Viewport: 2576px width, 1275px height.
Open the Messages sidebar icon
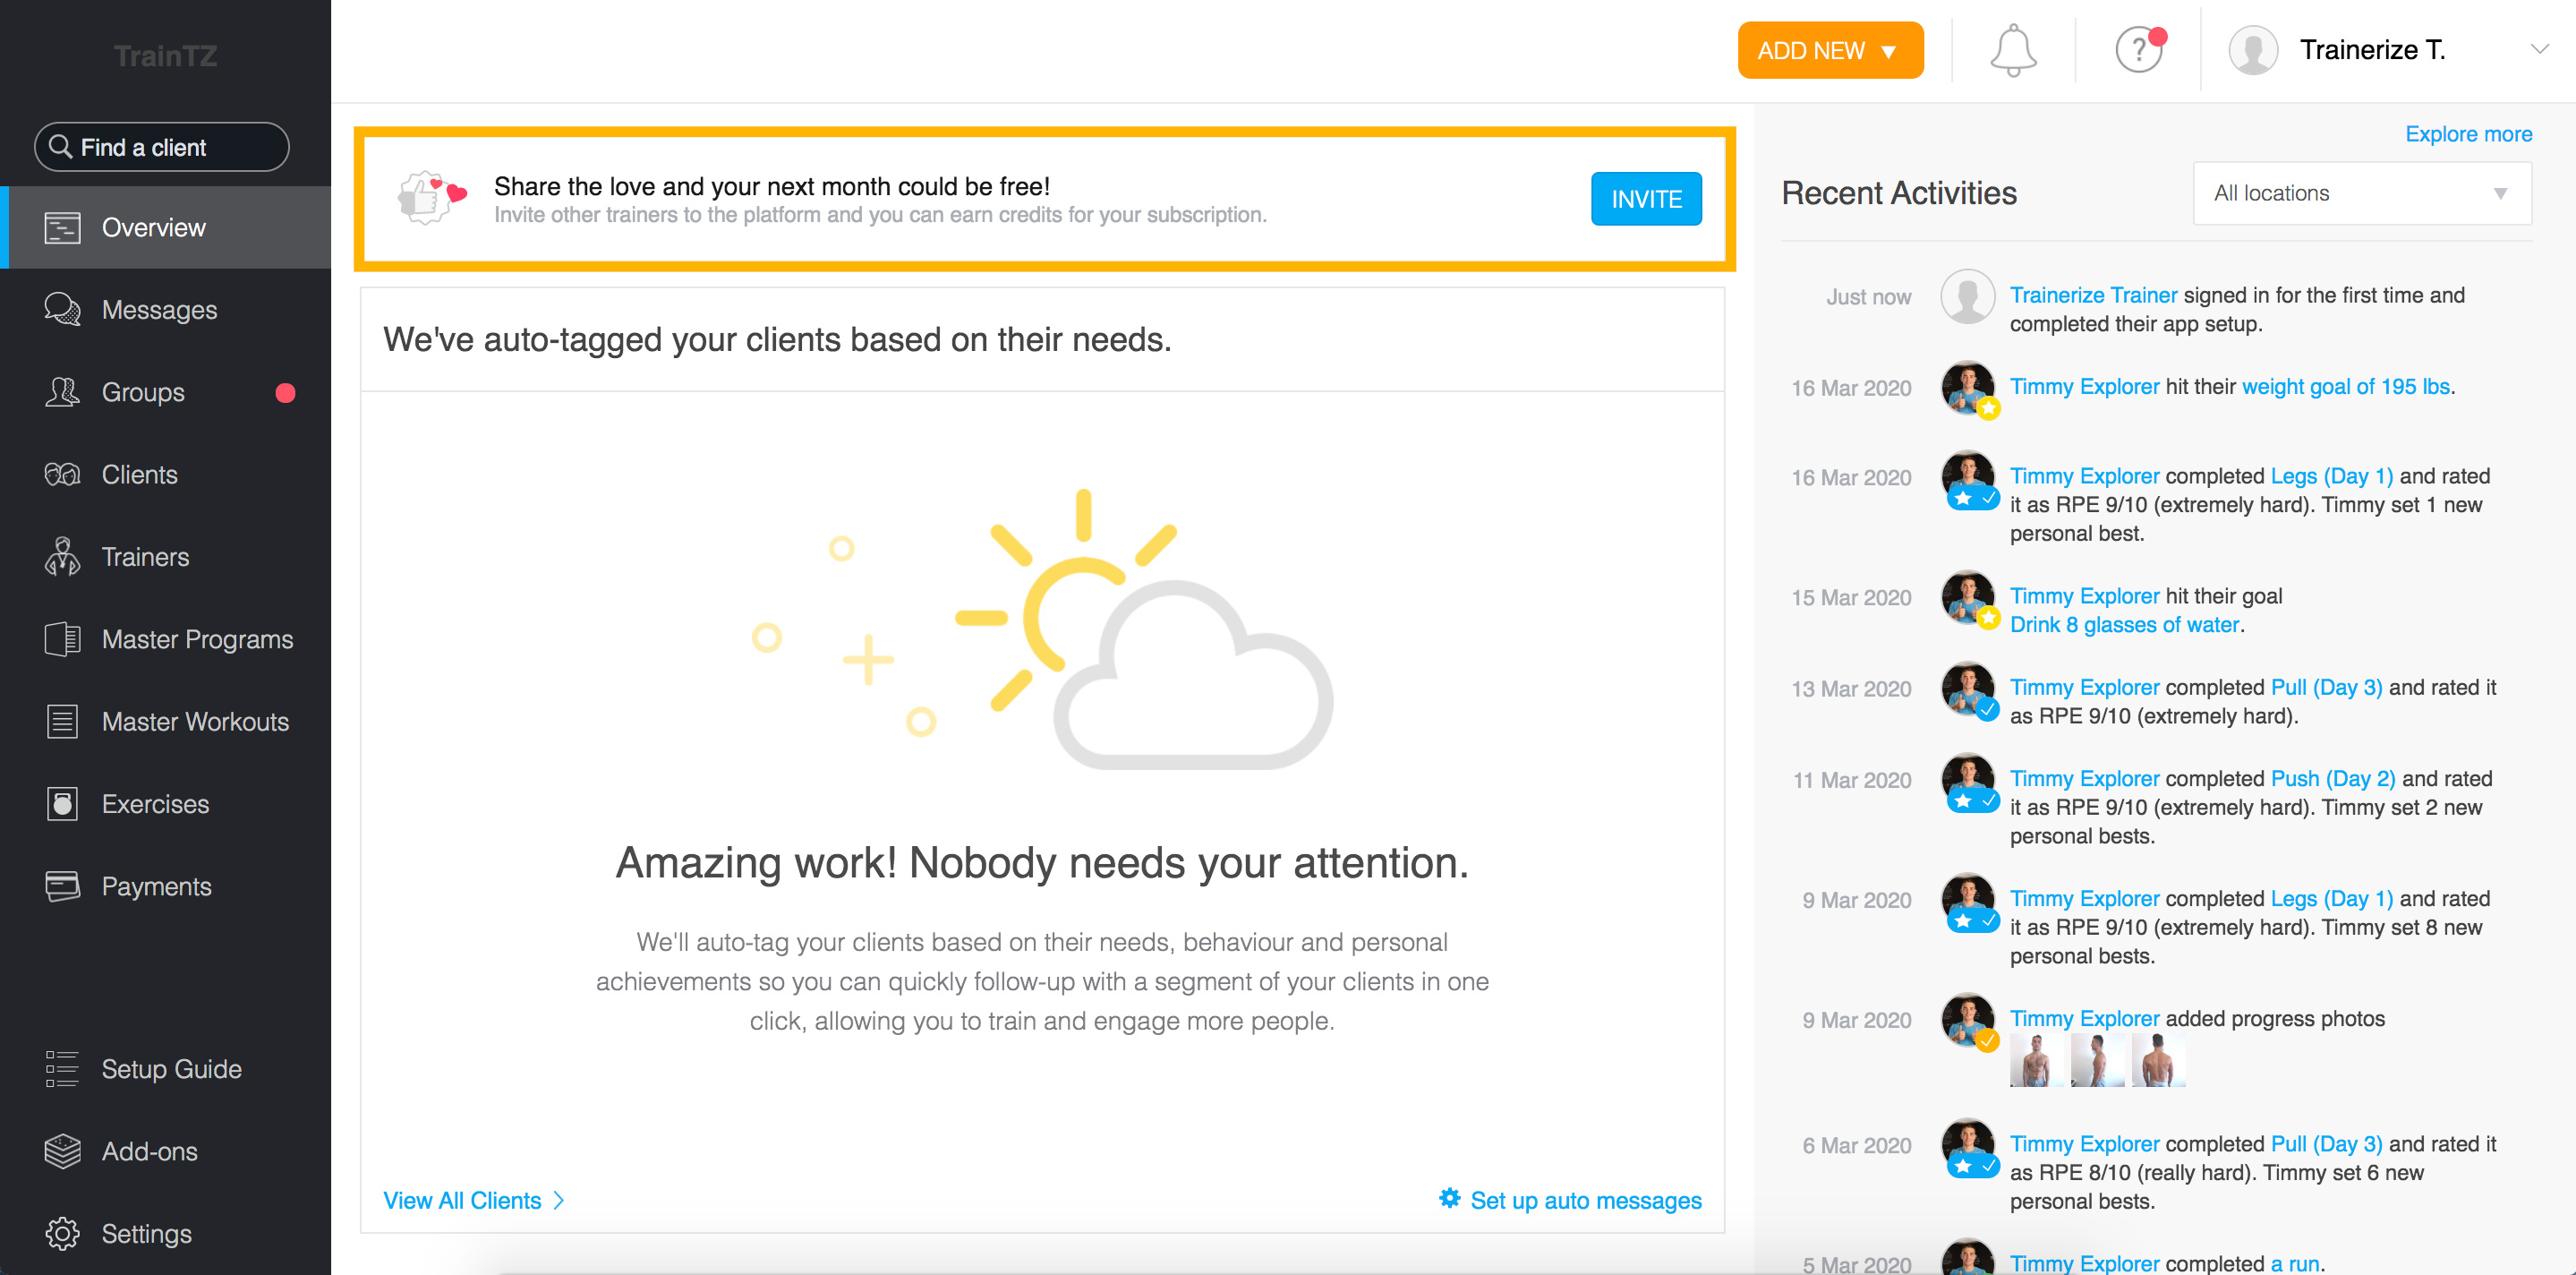pos(62,309)
